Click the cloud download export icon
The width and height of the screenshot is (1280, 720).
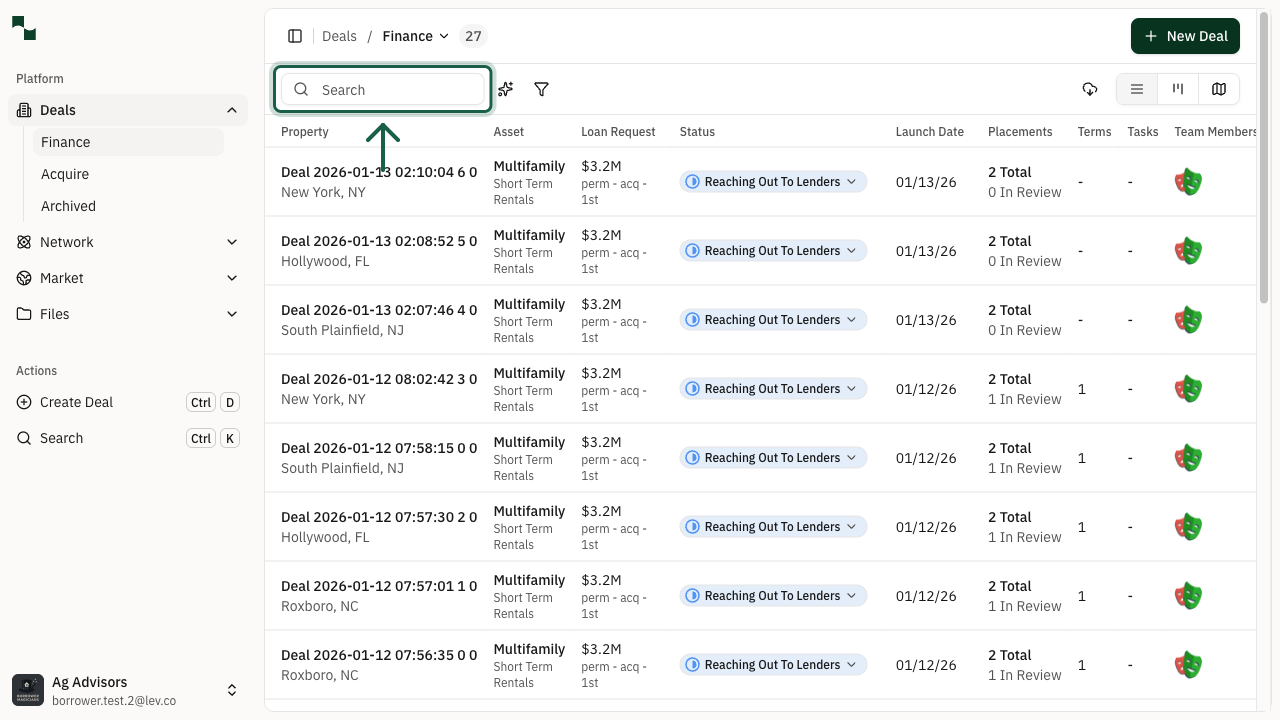[1090, 89]
